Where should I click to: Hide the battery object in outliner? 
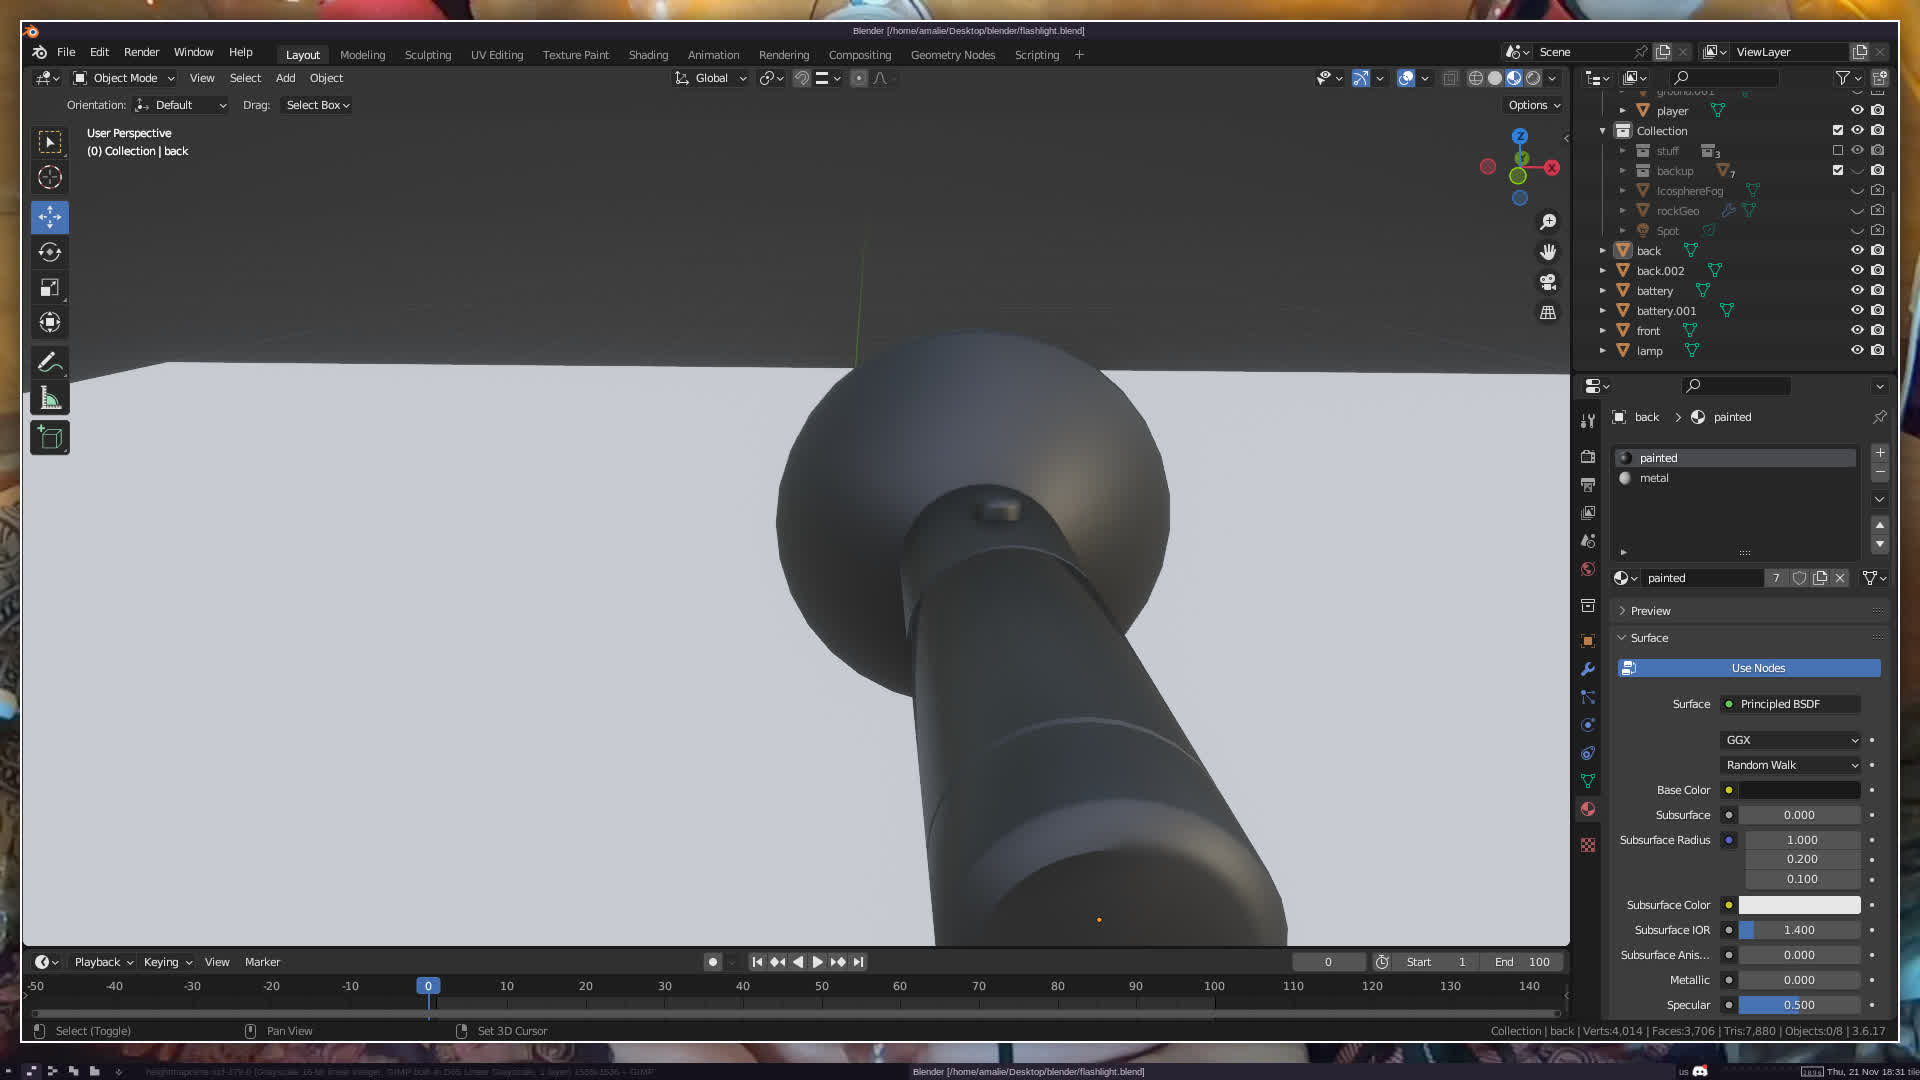point(1857,291)
